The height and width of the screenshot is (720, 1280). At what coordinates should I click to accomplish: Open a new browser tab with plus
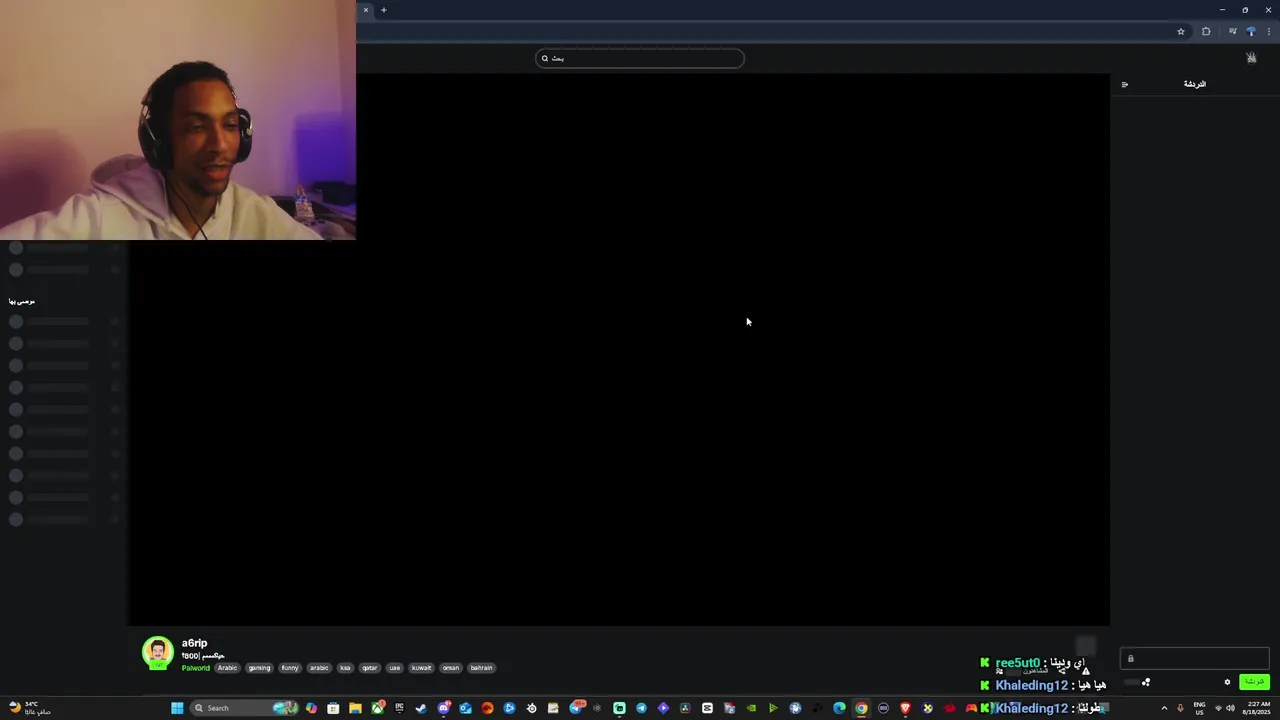383,10
